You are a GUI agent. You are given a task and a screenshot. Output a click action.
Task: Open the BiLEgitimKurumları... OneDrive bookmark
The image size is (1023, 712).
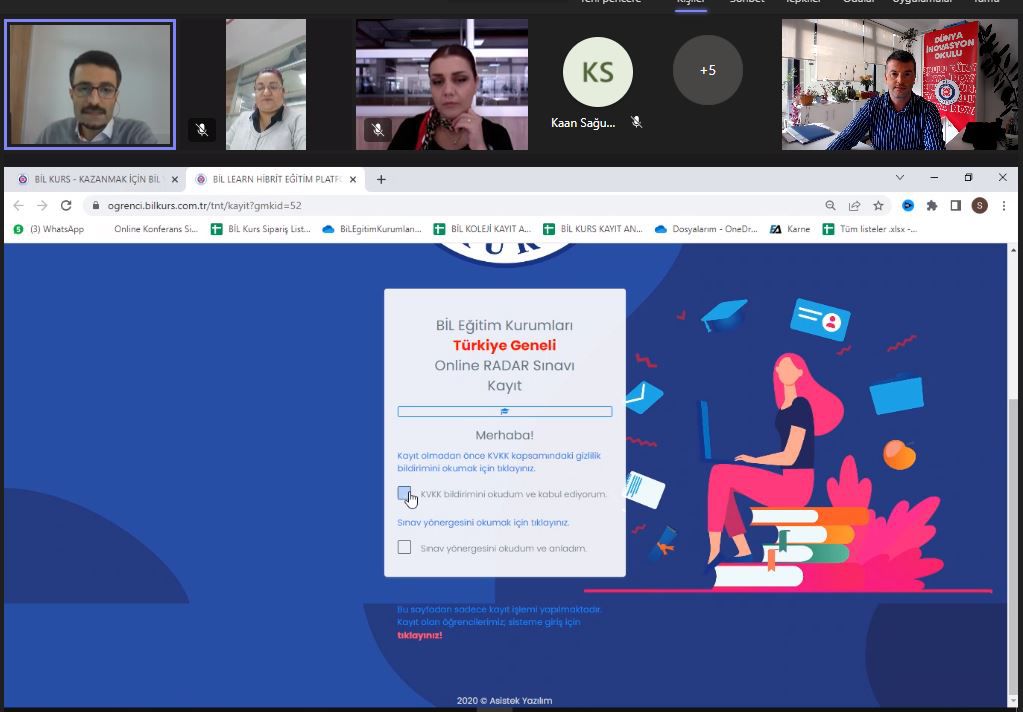373,229
